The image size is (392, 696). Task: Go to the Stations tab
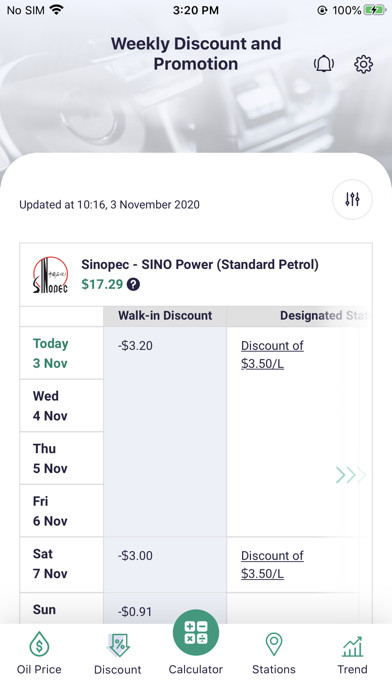tap(274, 654)
